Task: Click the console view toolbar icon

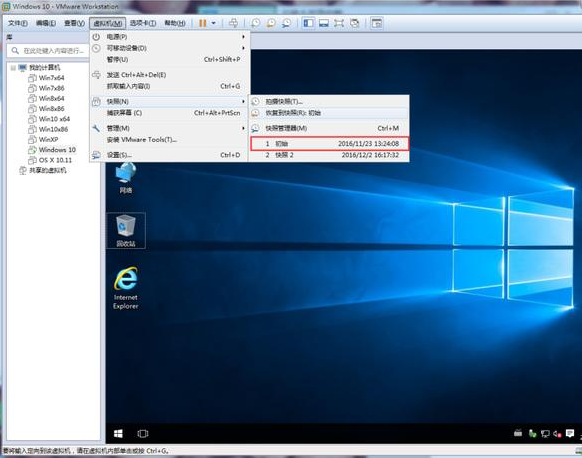Action: 377,23
